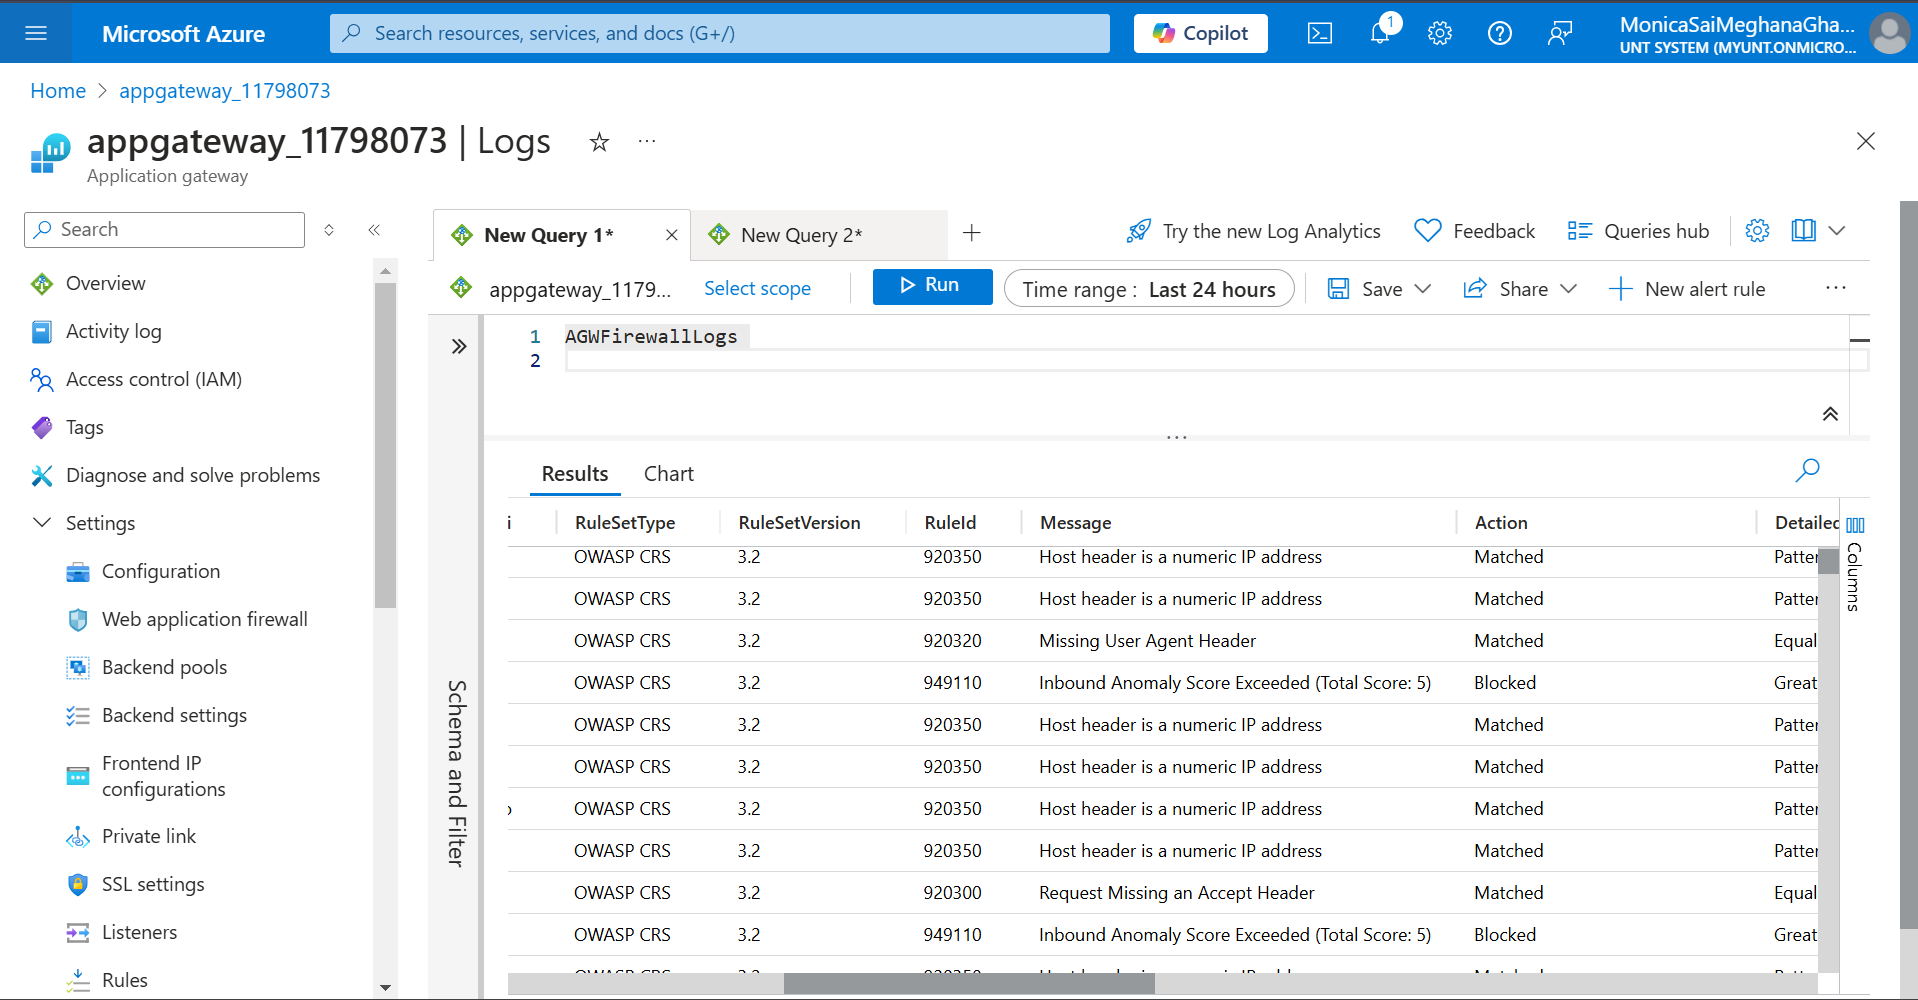Sort by the Message column header
1918x1000 pixels.
point(1075,523)
